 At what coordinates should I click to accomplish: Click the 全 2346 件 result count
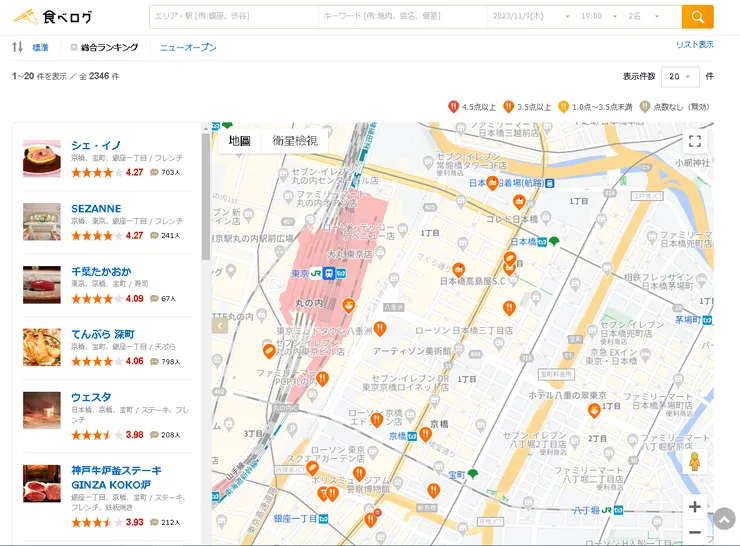(99, 76)
